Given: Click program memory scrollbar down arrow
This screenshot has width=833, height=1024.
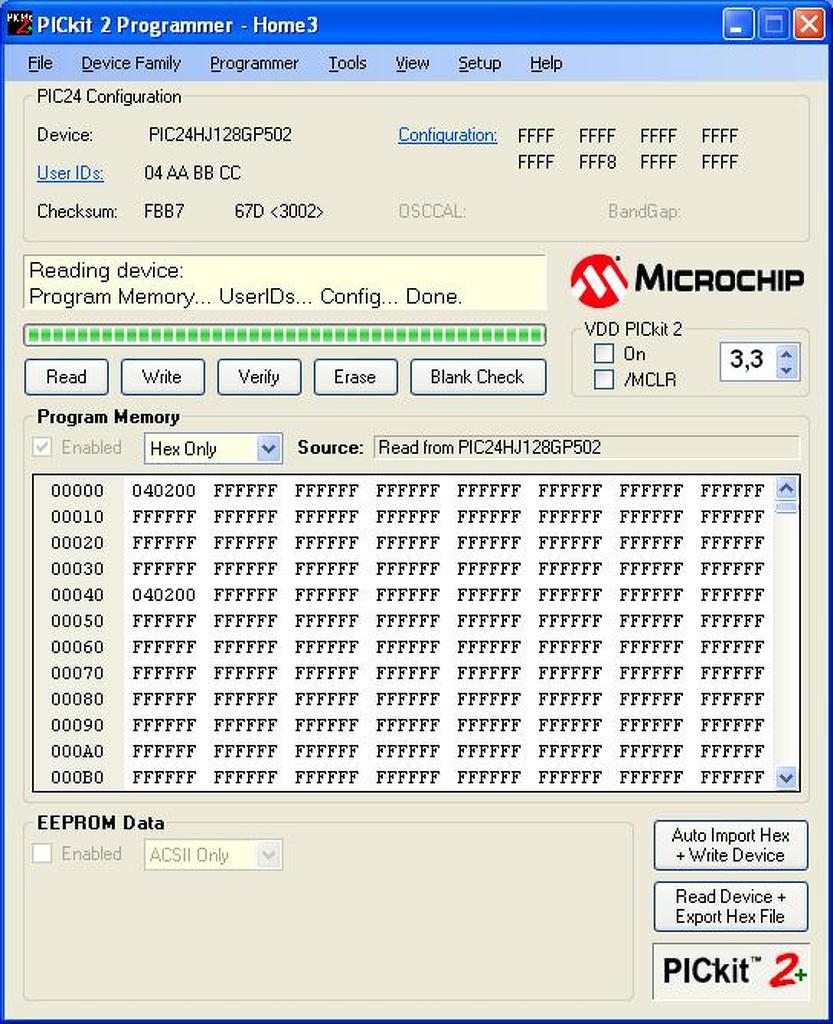Looking at the screenshot, I should [x=786, y=778].
